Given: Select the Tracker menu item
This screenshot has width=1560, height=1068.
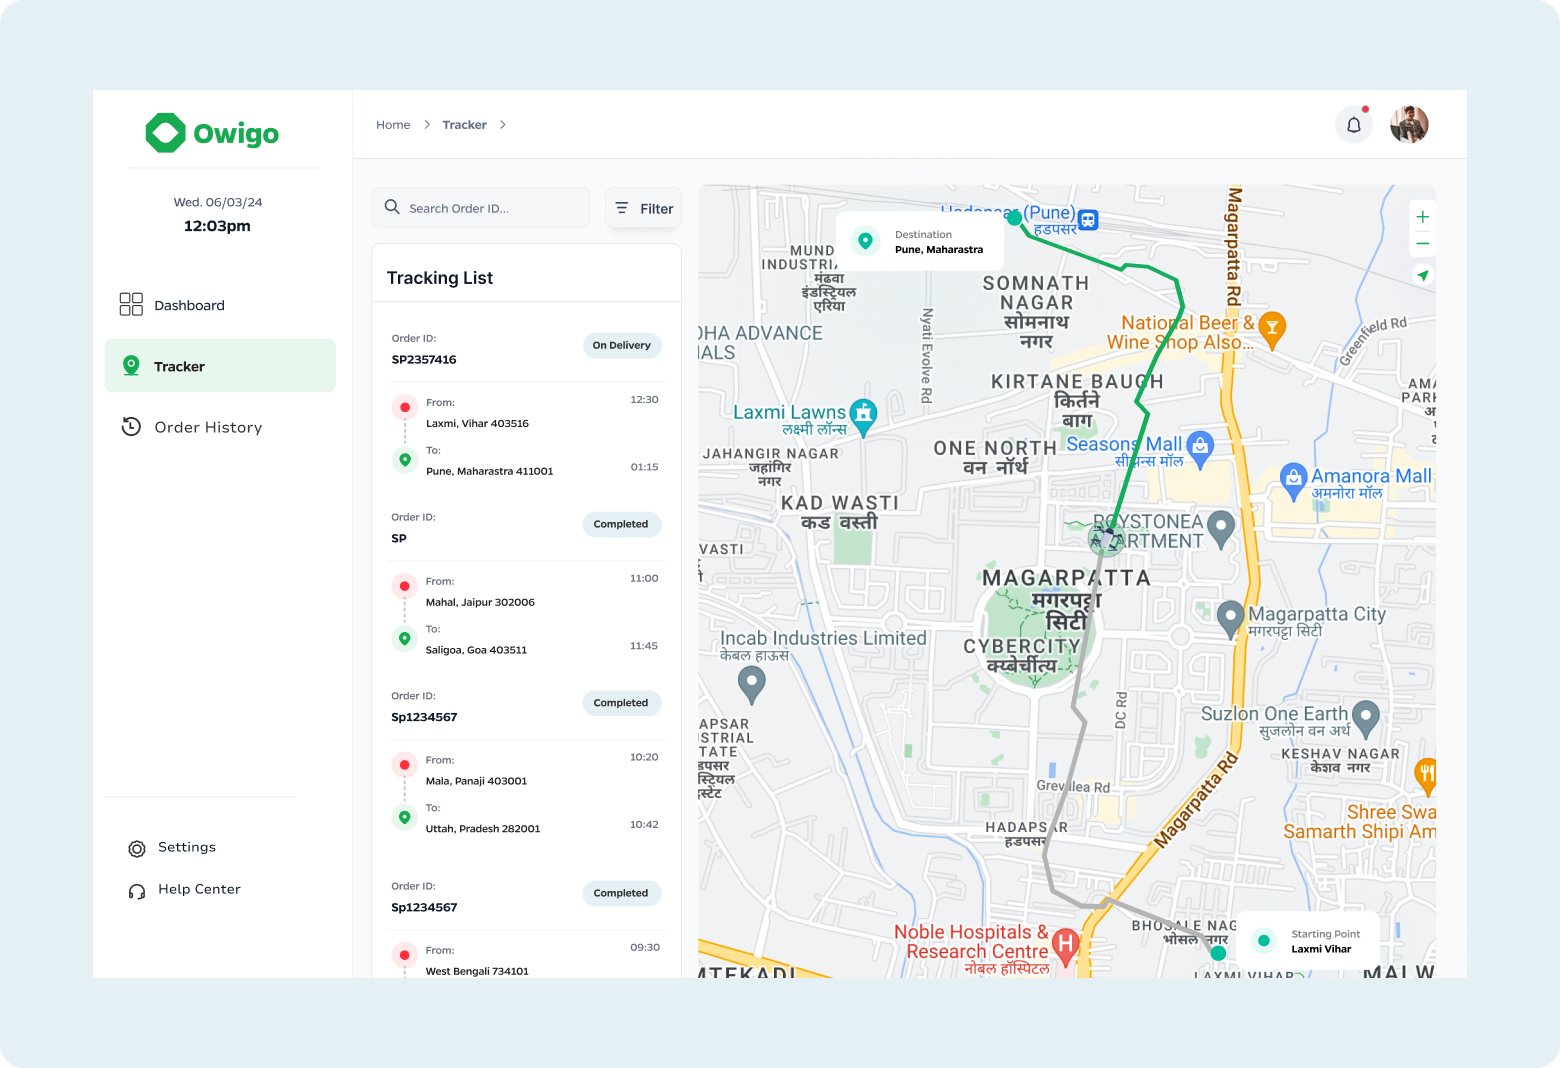Looking at the screenshot, I should [220, 366].
